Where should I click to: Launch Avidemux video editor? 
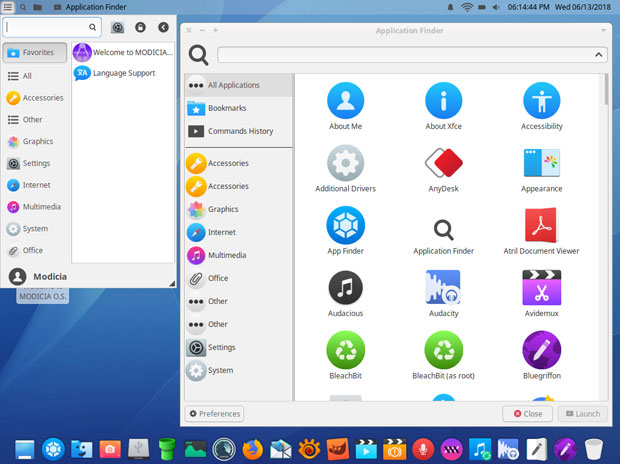[541, 293]
